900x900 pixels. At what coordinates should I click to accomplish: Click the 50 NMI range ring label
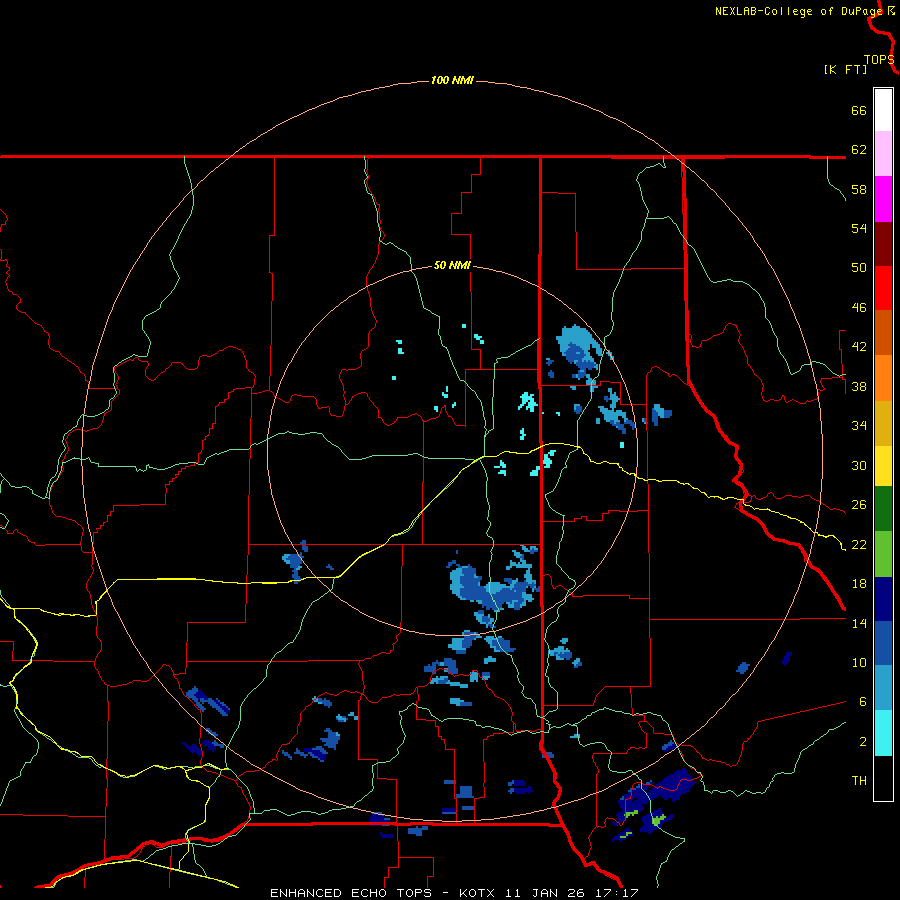click(452, 265)
